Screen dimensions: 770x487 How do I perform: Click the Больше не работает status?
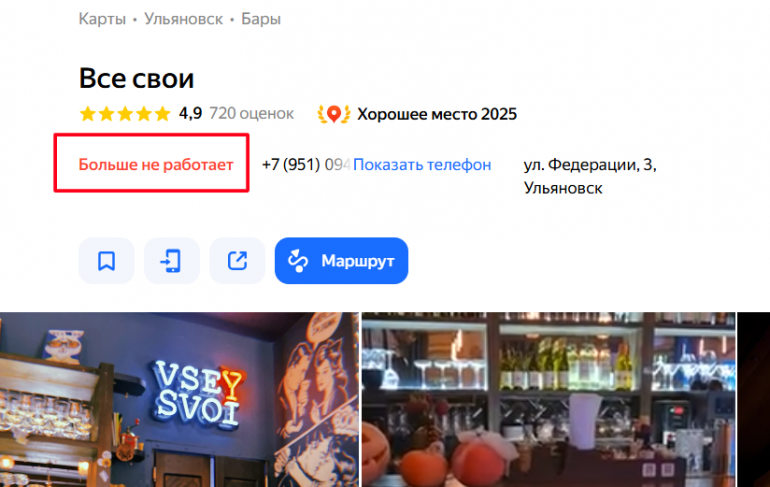(156, 164)
